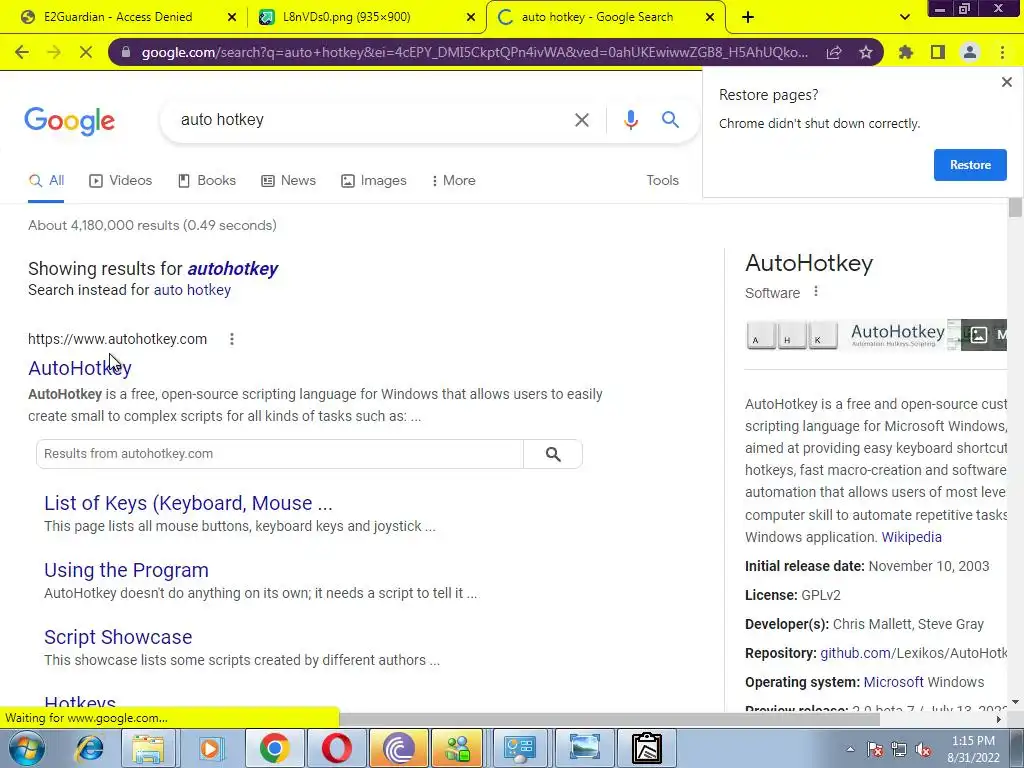
Task: Click the address bar URL
Action: coord(474,53)
